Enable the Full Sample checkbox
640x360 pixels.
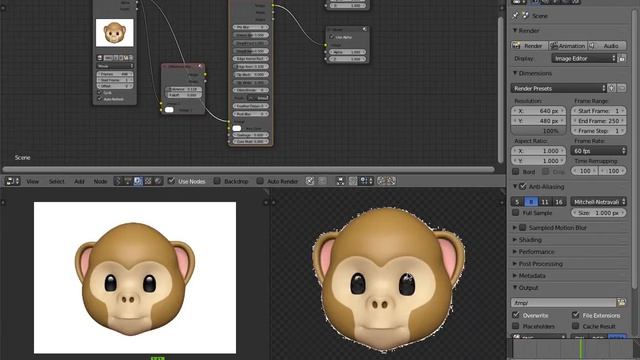coord(516,213)
